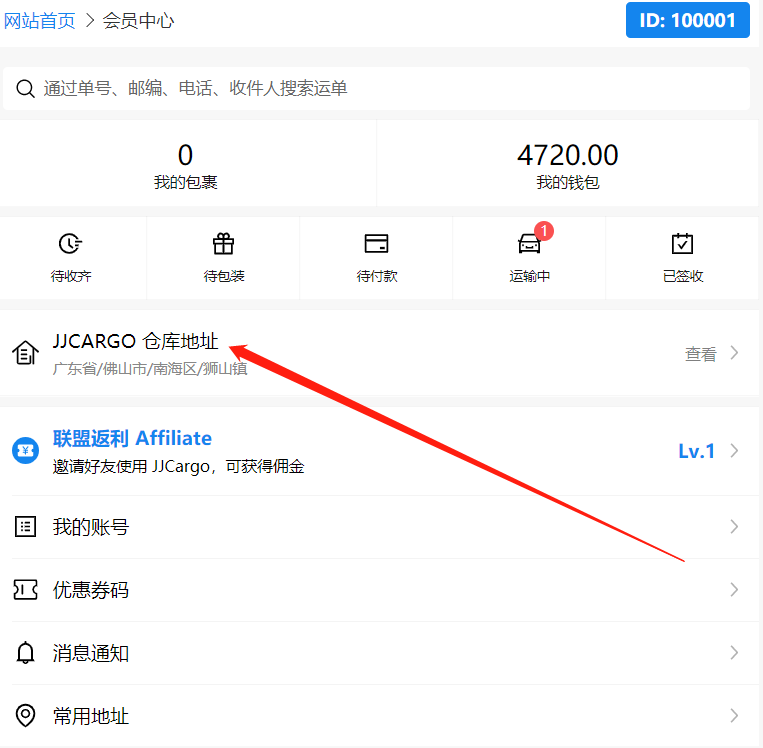Image resolution: width=763 pixels, height=748 pixels.
Task: Click the 联盟返利 coupon badge icon
Action: (x=25, y=451)
